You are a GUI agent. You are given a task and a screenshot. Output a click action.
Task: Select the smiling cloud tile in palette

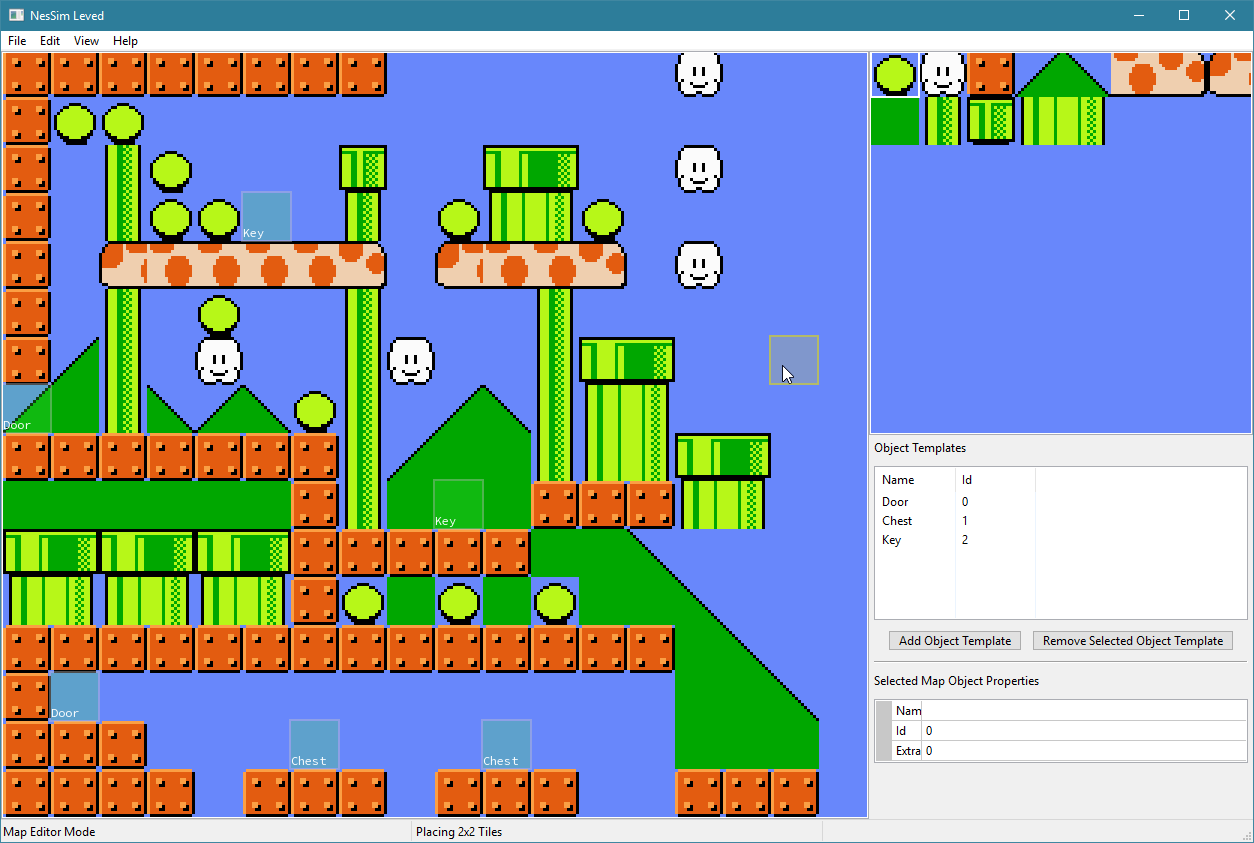click(x=943, y=74)
